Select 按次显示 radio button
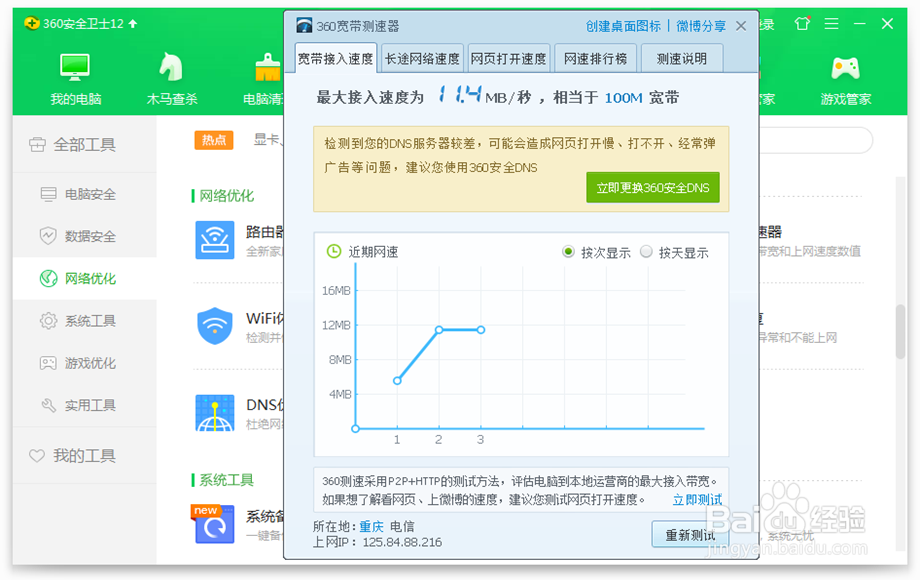Viewport: 920px width, 580px height. [x=568, y=252]
